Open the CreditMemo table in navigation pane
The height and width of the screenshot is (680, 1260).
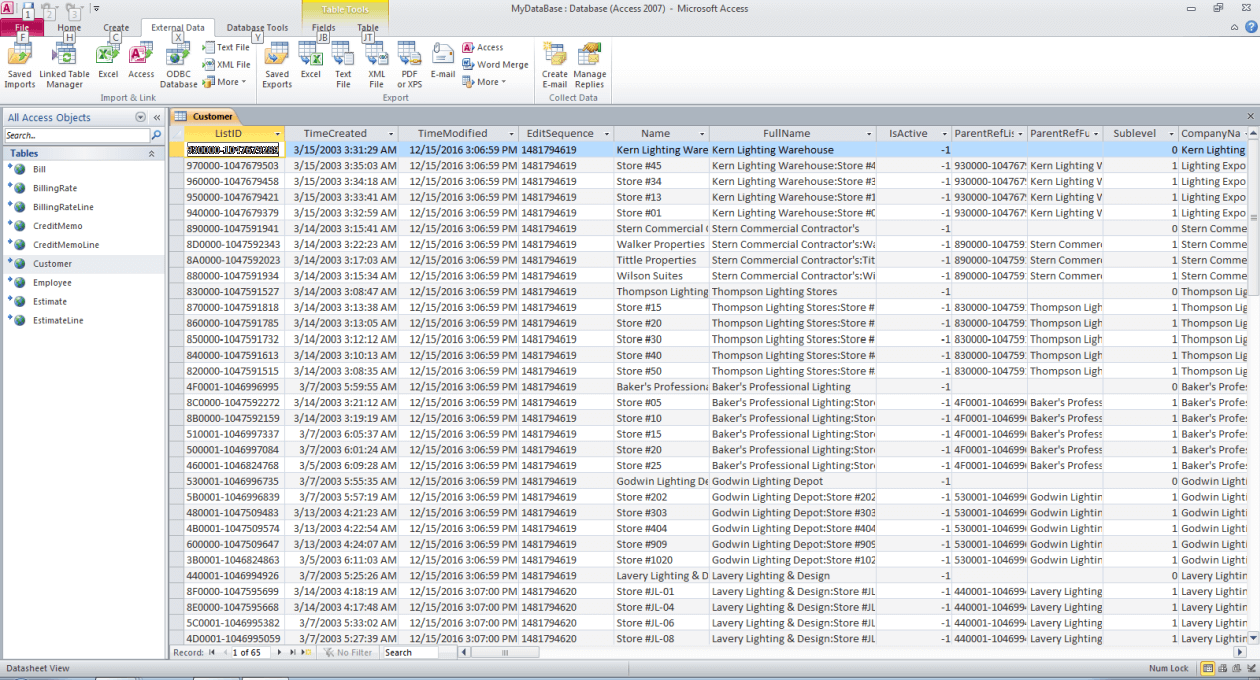click(57, 226)
